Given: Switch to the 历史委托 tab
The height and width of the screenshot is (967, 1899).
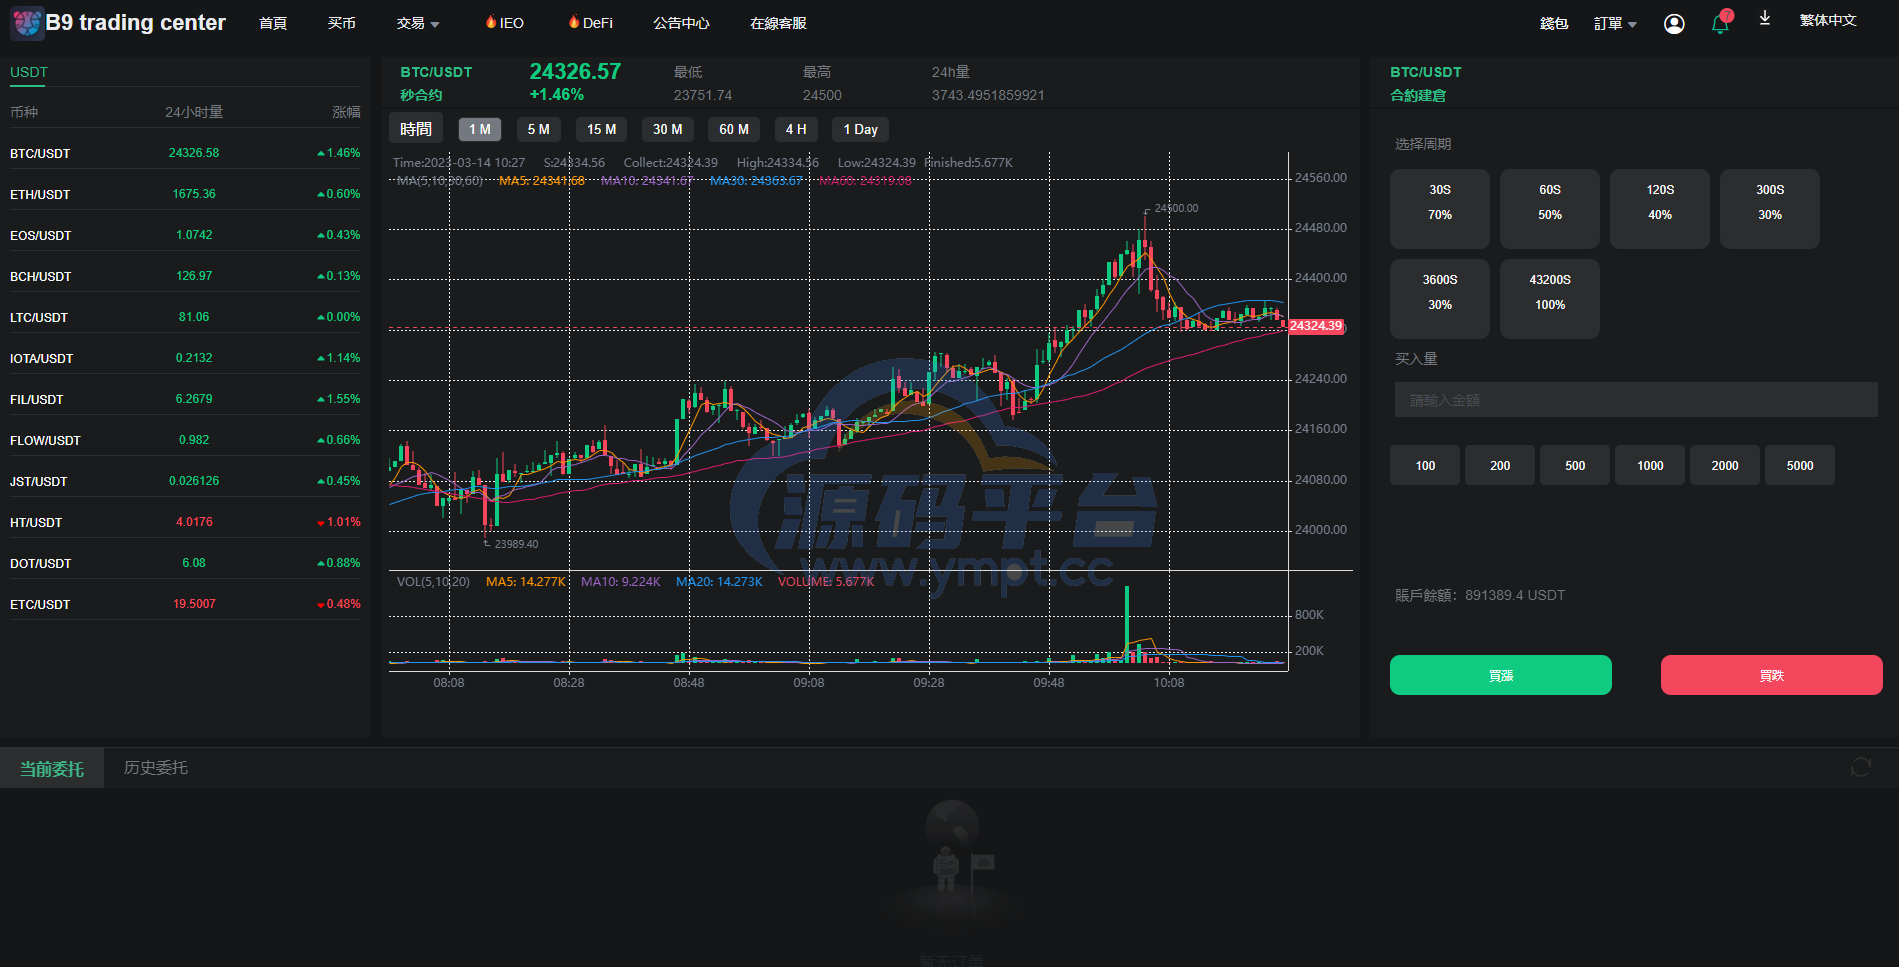Looking at the screenshot, I should point(156,768).
